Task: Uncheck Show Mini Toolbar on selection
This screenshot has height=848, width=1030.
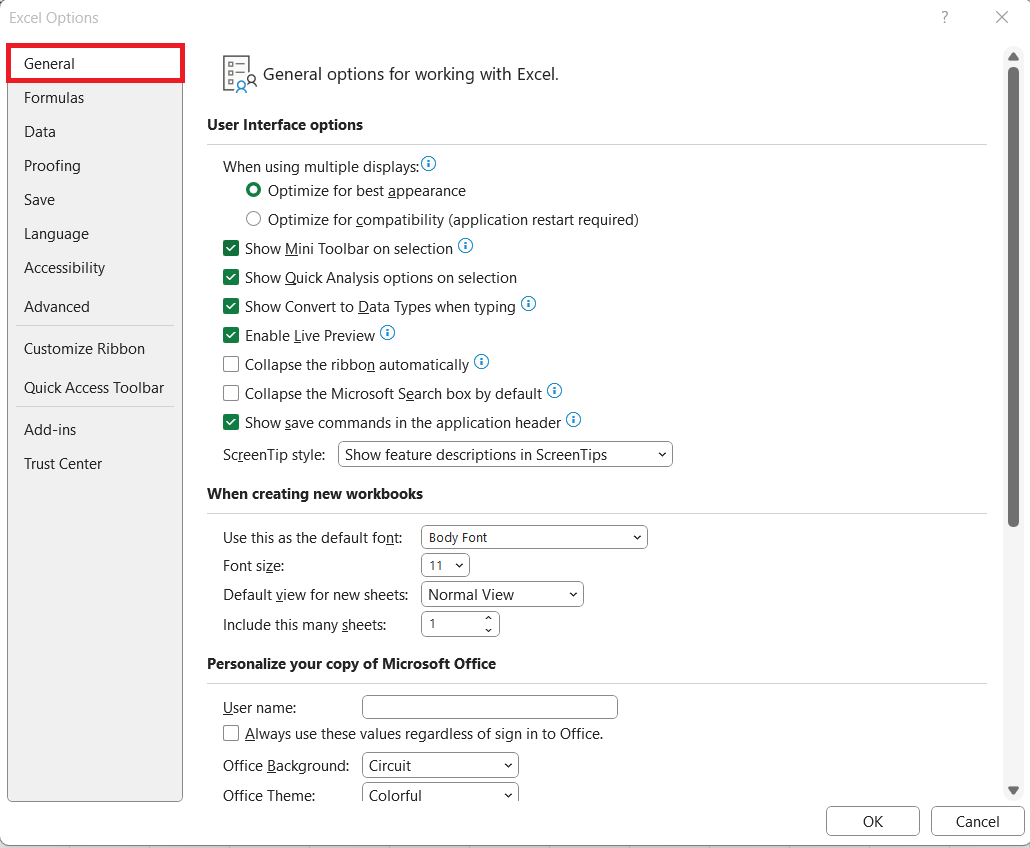Action: coord(231,248)
